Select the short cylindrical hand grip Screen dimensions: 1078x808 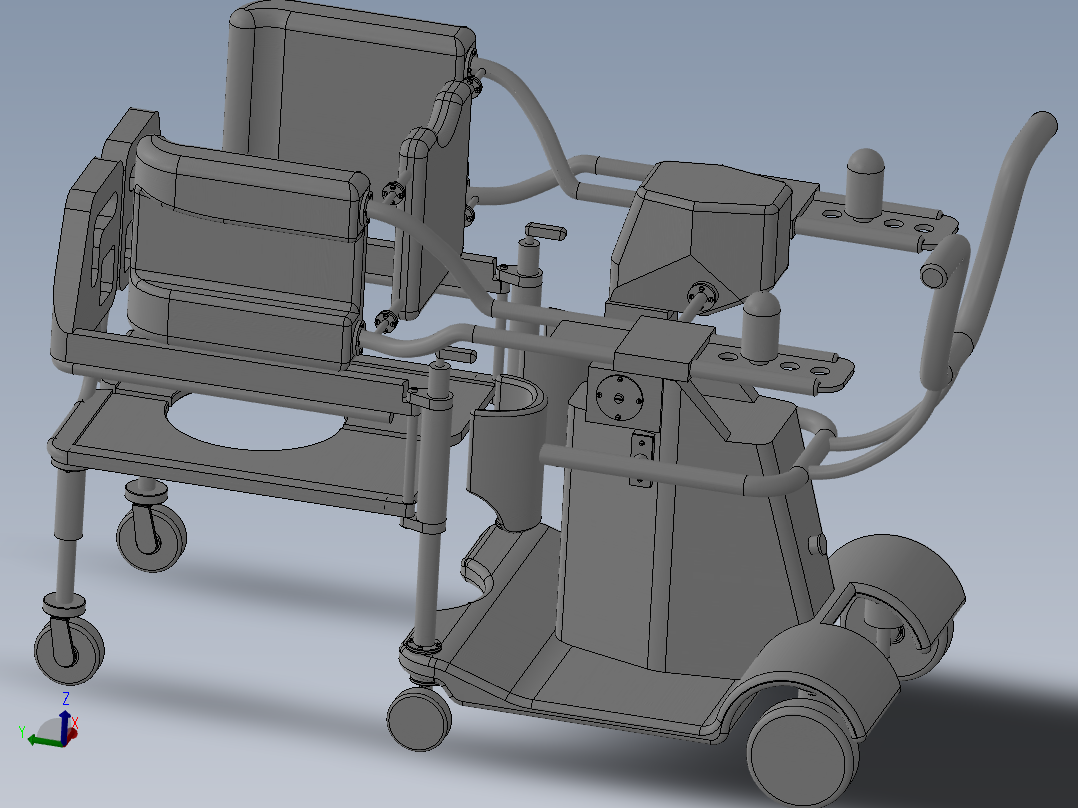coord(945,261)
